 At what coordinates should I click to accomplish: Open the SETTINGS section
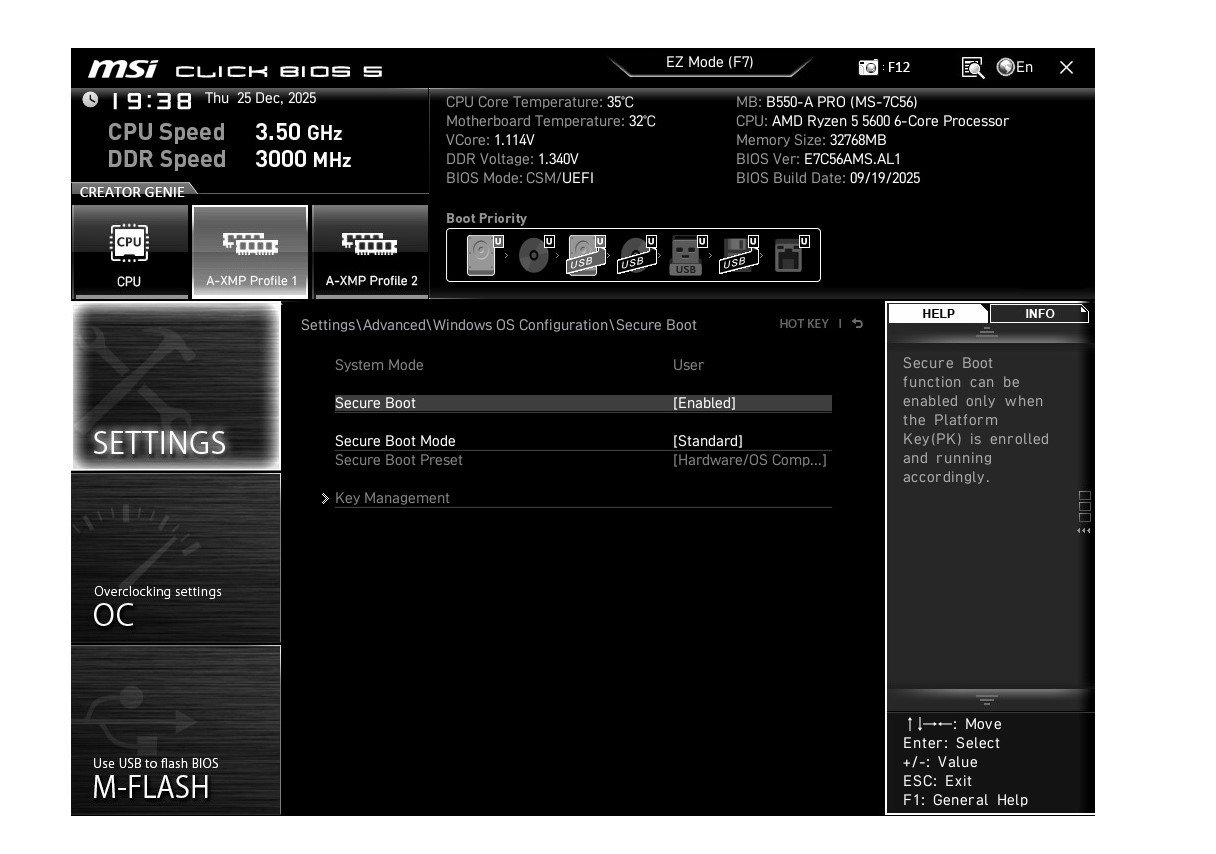[176, 386]
